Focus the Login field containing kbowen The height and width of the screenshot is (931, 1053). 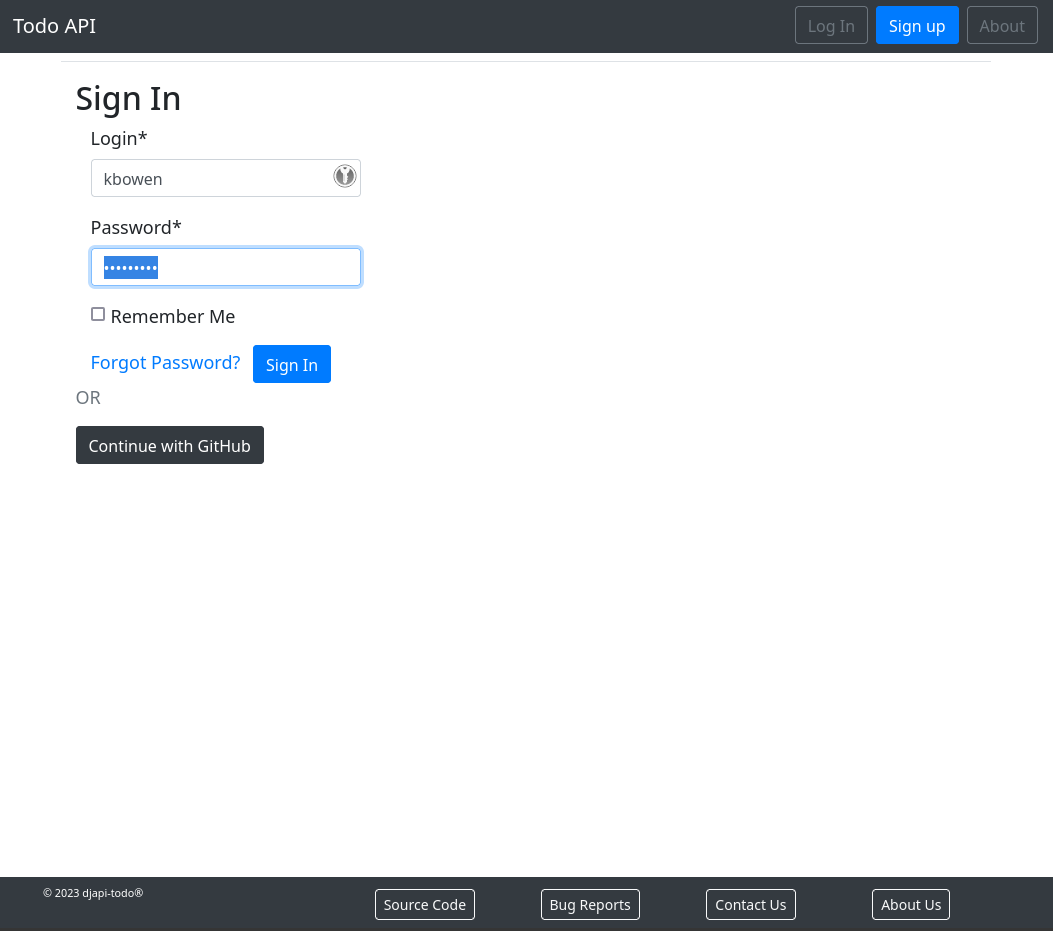[226, 178]
